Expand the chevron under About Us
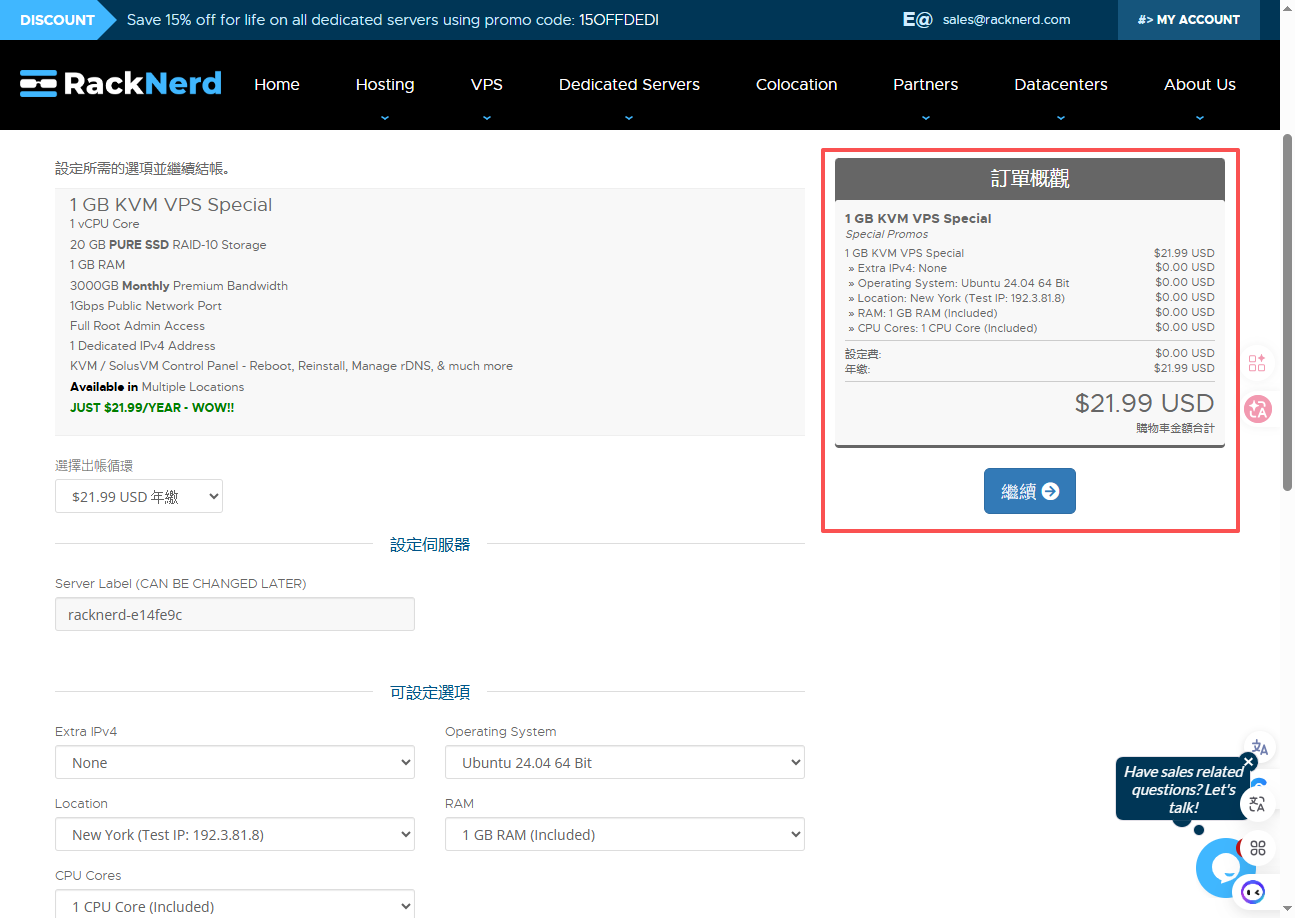 [1200, 117]
